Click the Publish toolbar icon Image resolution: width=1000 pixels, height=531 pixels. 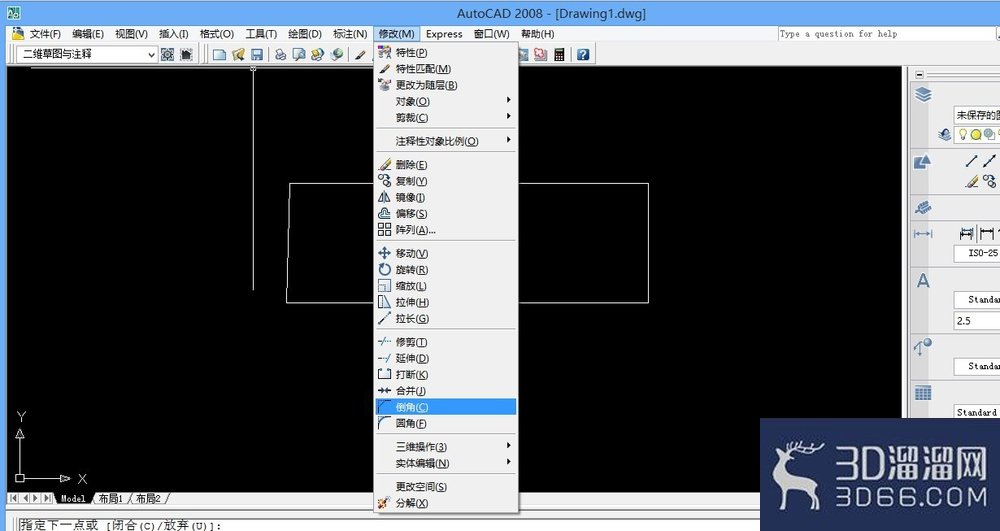tap(318, 55)
